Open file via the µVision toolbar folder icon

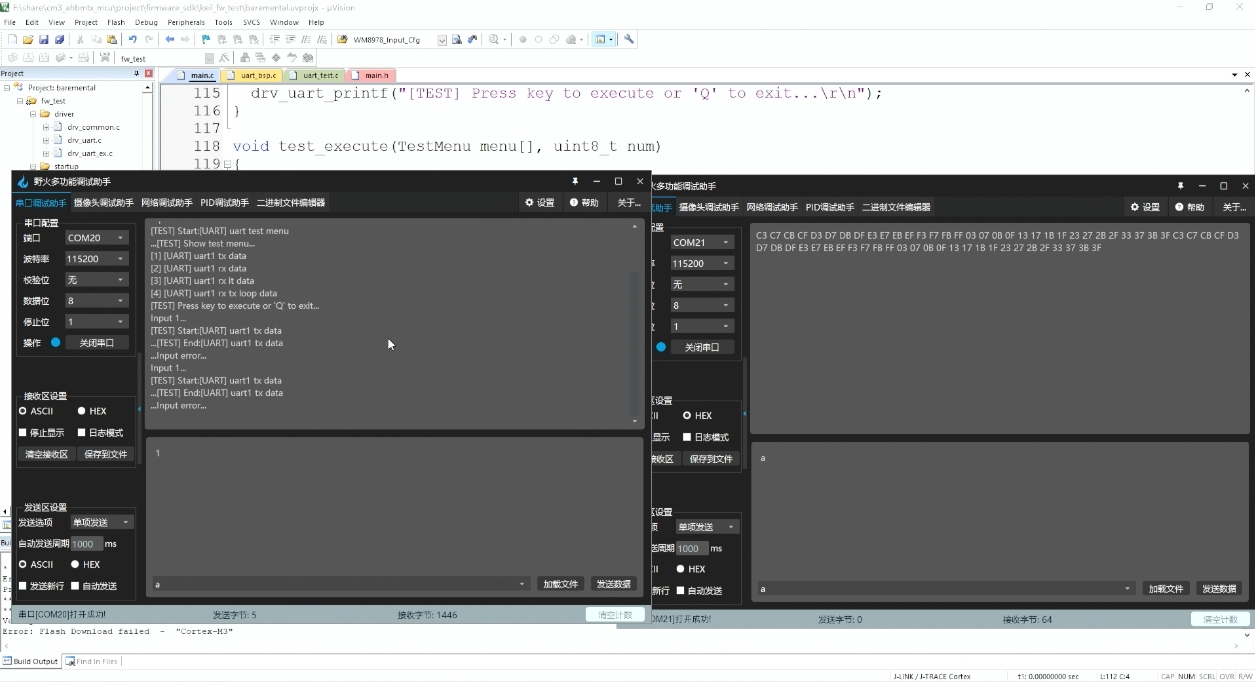[x=28, y=39]
